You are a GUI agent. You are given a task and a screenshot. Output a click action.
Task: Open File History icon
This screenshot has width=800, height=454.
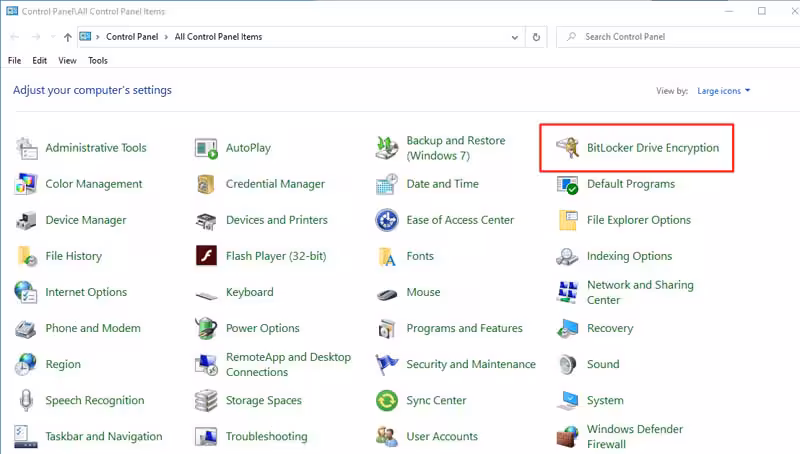click(x=26, y=256)
